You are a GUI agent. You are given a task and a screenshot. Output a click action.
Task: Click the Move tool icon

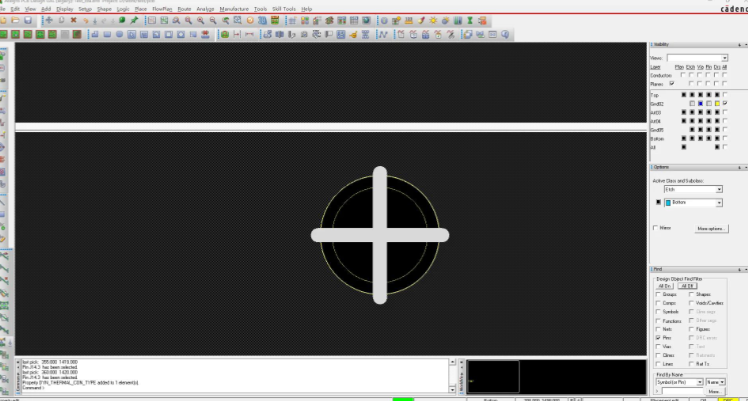[48, 20]
